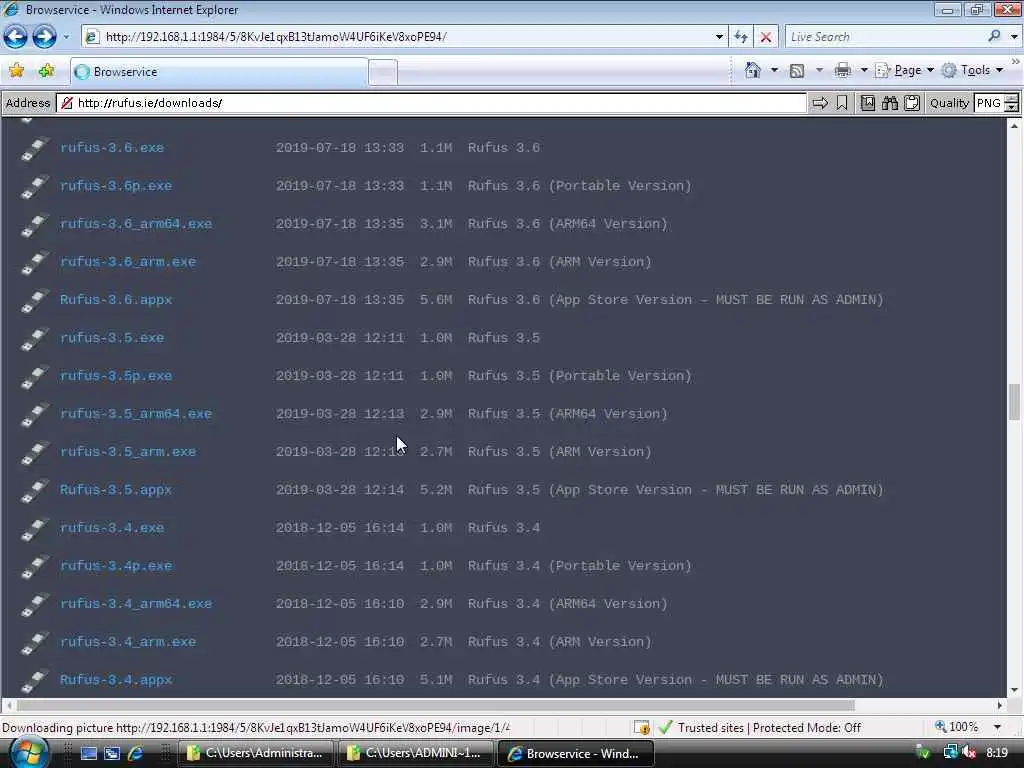Click the Trusted sites security zone status
1024x768 pixels.
coord(760,728)
